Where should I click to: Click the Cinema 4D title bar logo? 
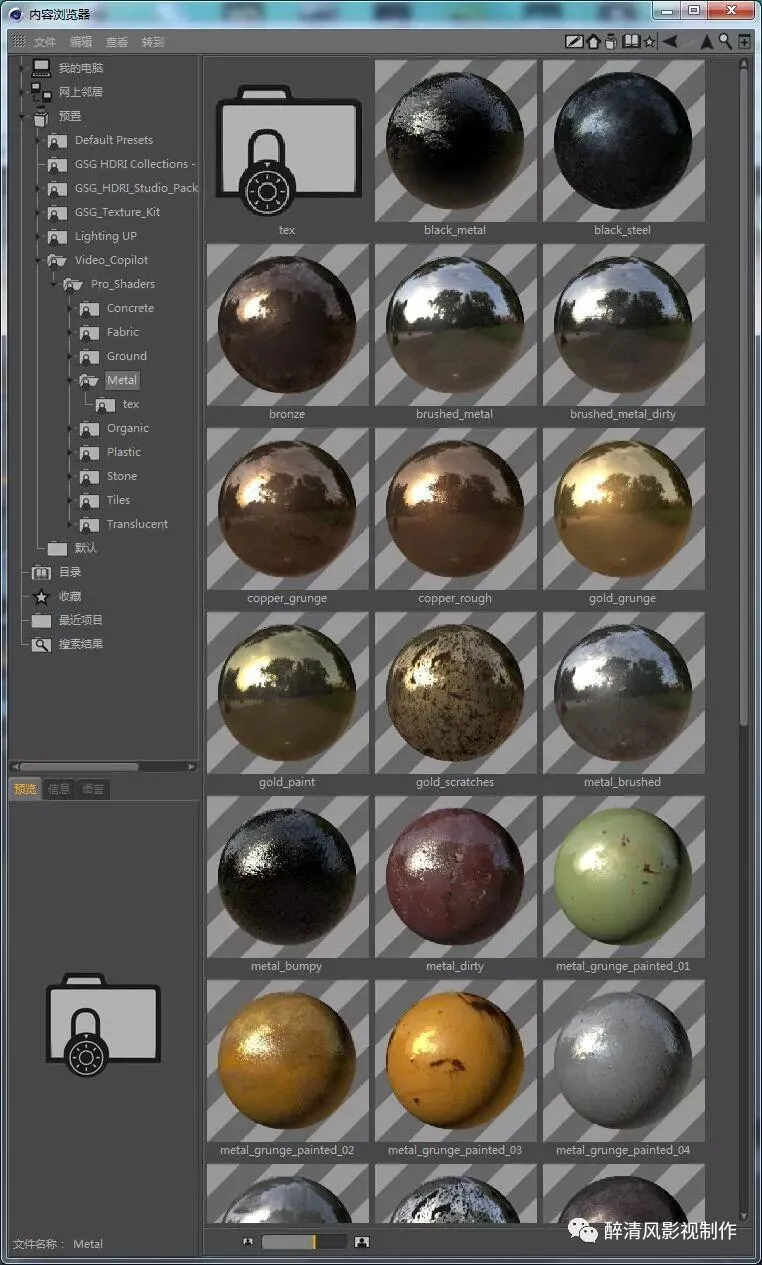(x=15, y=13)
